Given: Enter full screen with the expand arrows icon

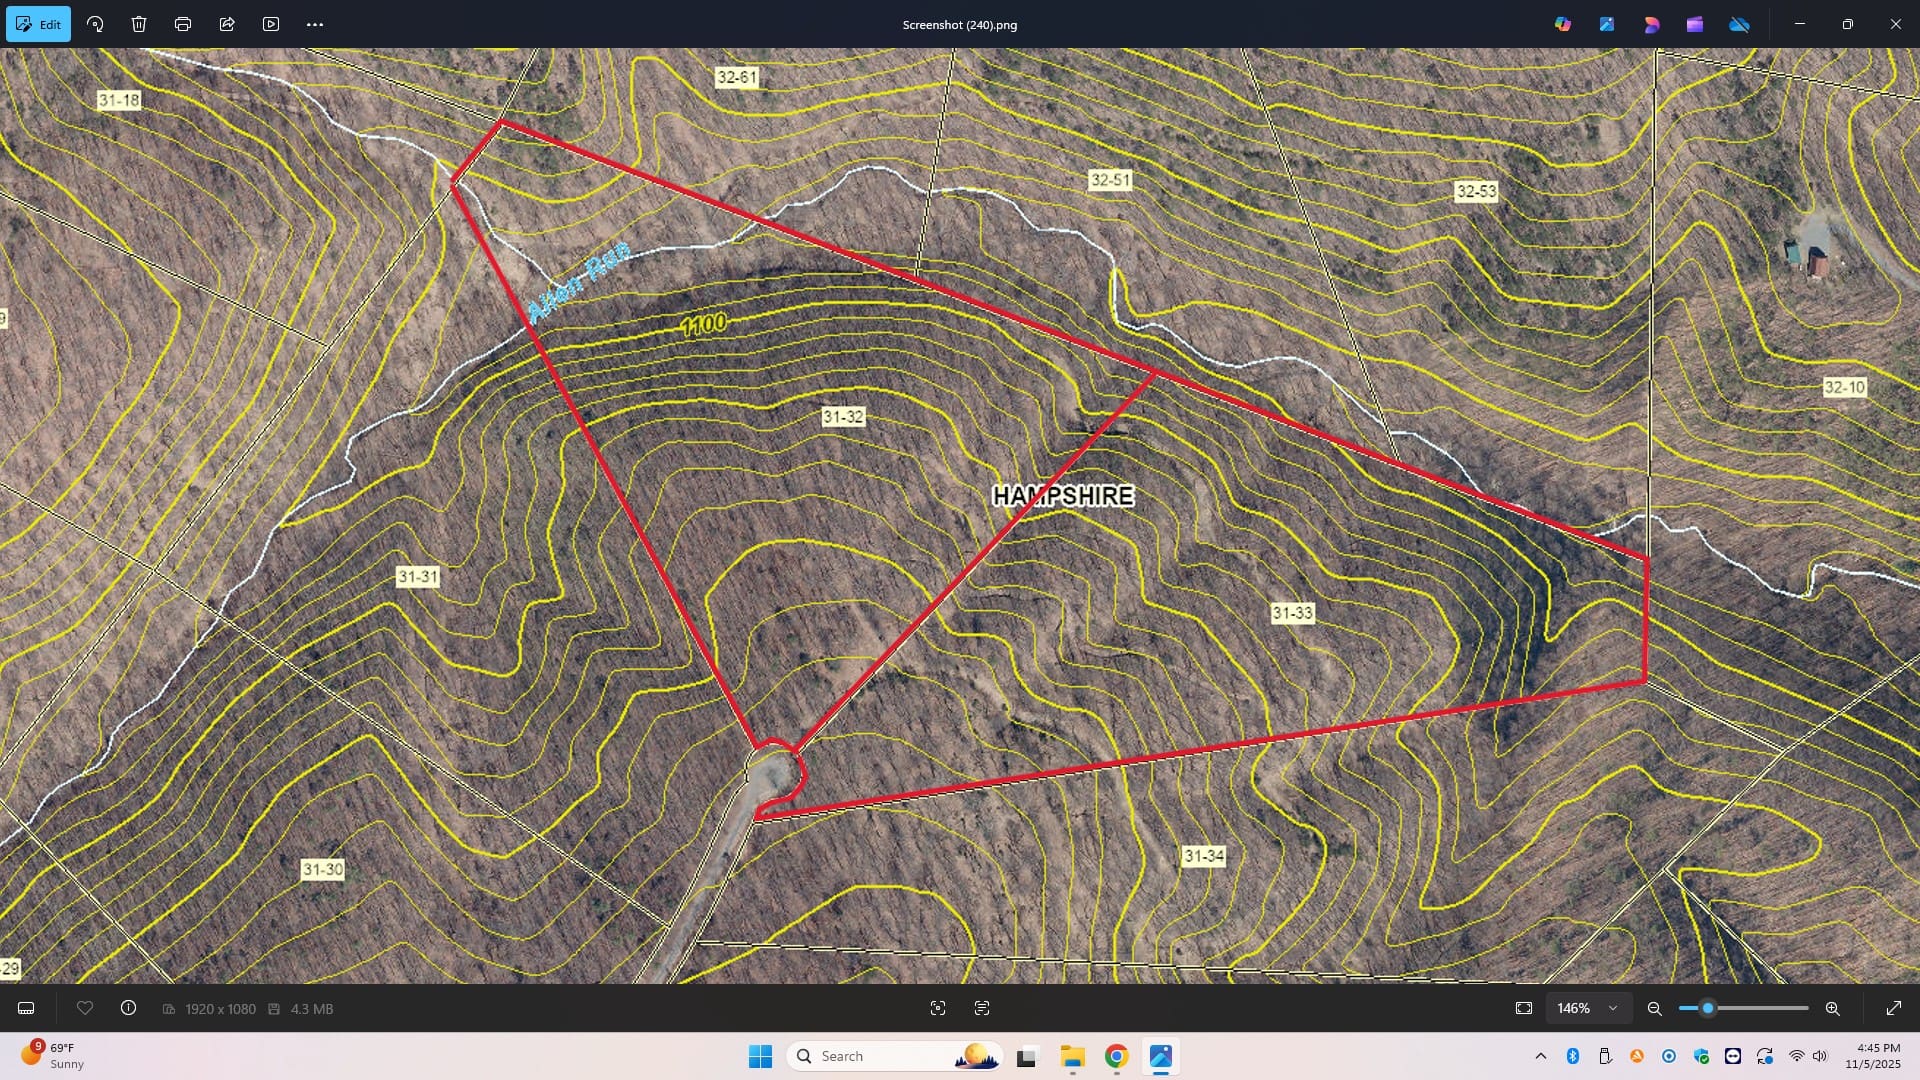Looking at the screenshot, I should (1894, 1008).
